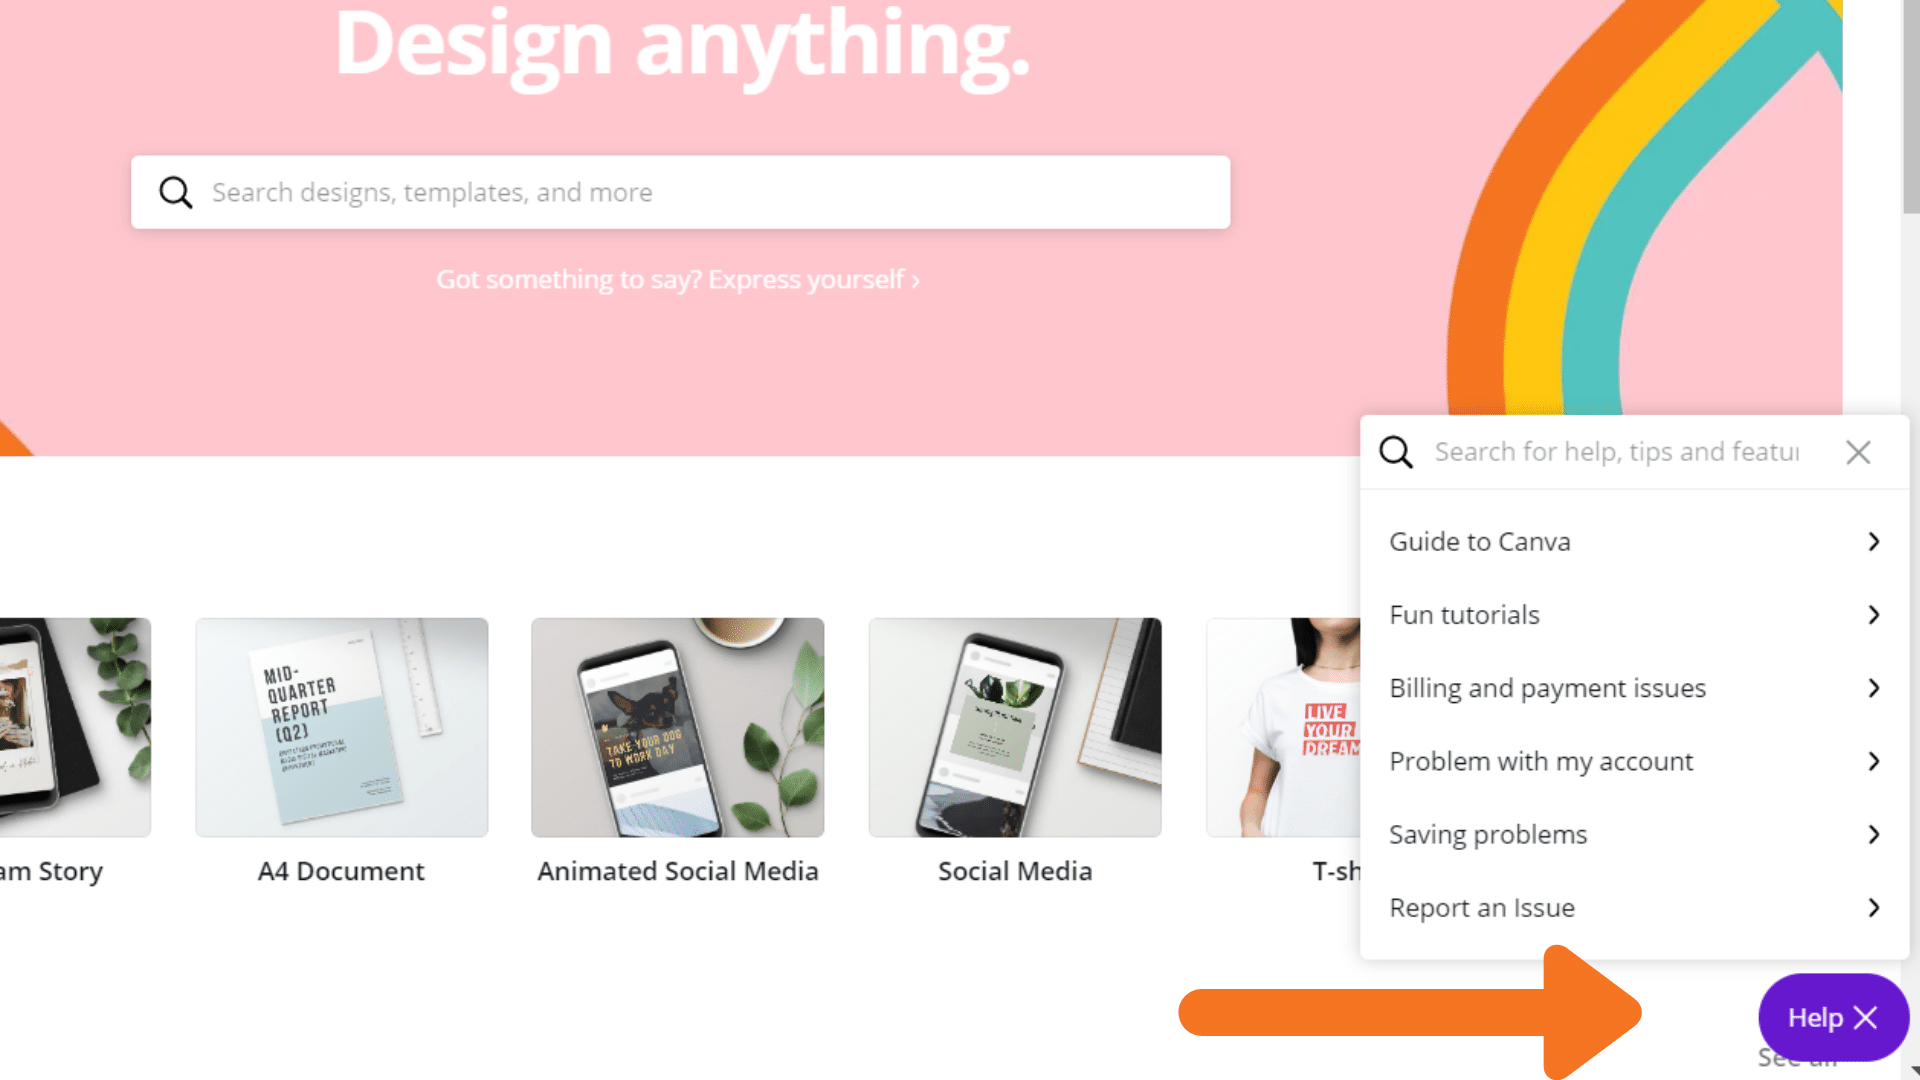
Task: Open Problem with my account chevron
Action: [x=1874, y=761]
